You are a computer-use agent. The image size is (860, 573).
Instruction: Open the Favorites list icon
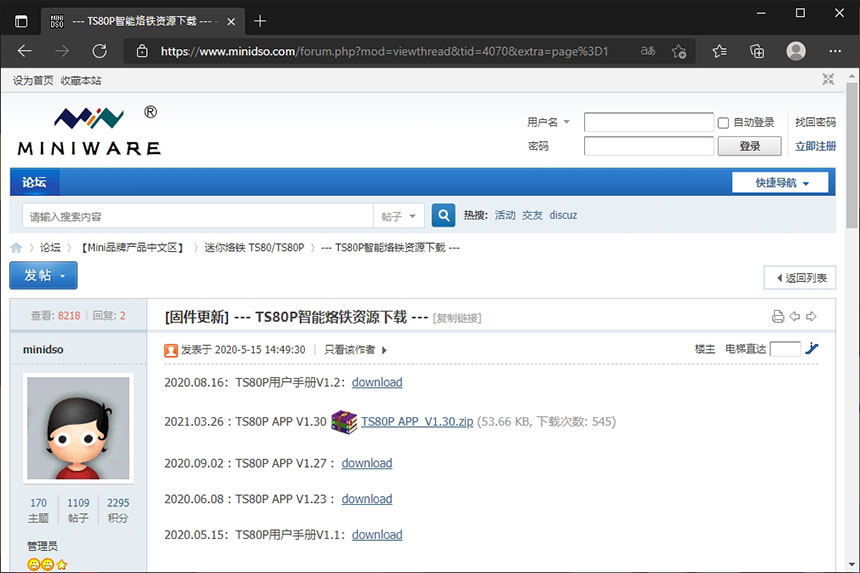point(719,52)
